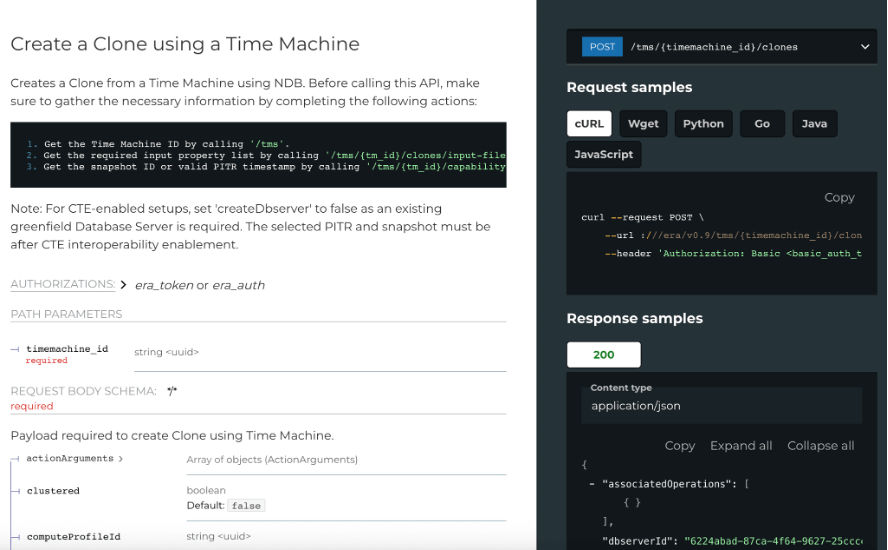Image resolution: width=888 pixels, height=550 pixels.
Task: Show the Go request sample
Action: click(x=762, y=124)
